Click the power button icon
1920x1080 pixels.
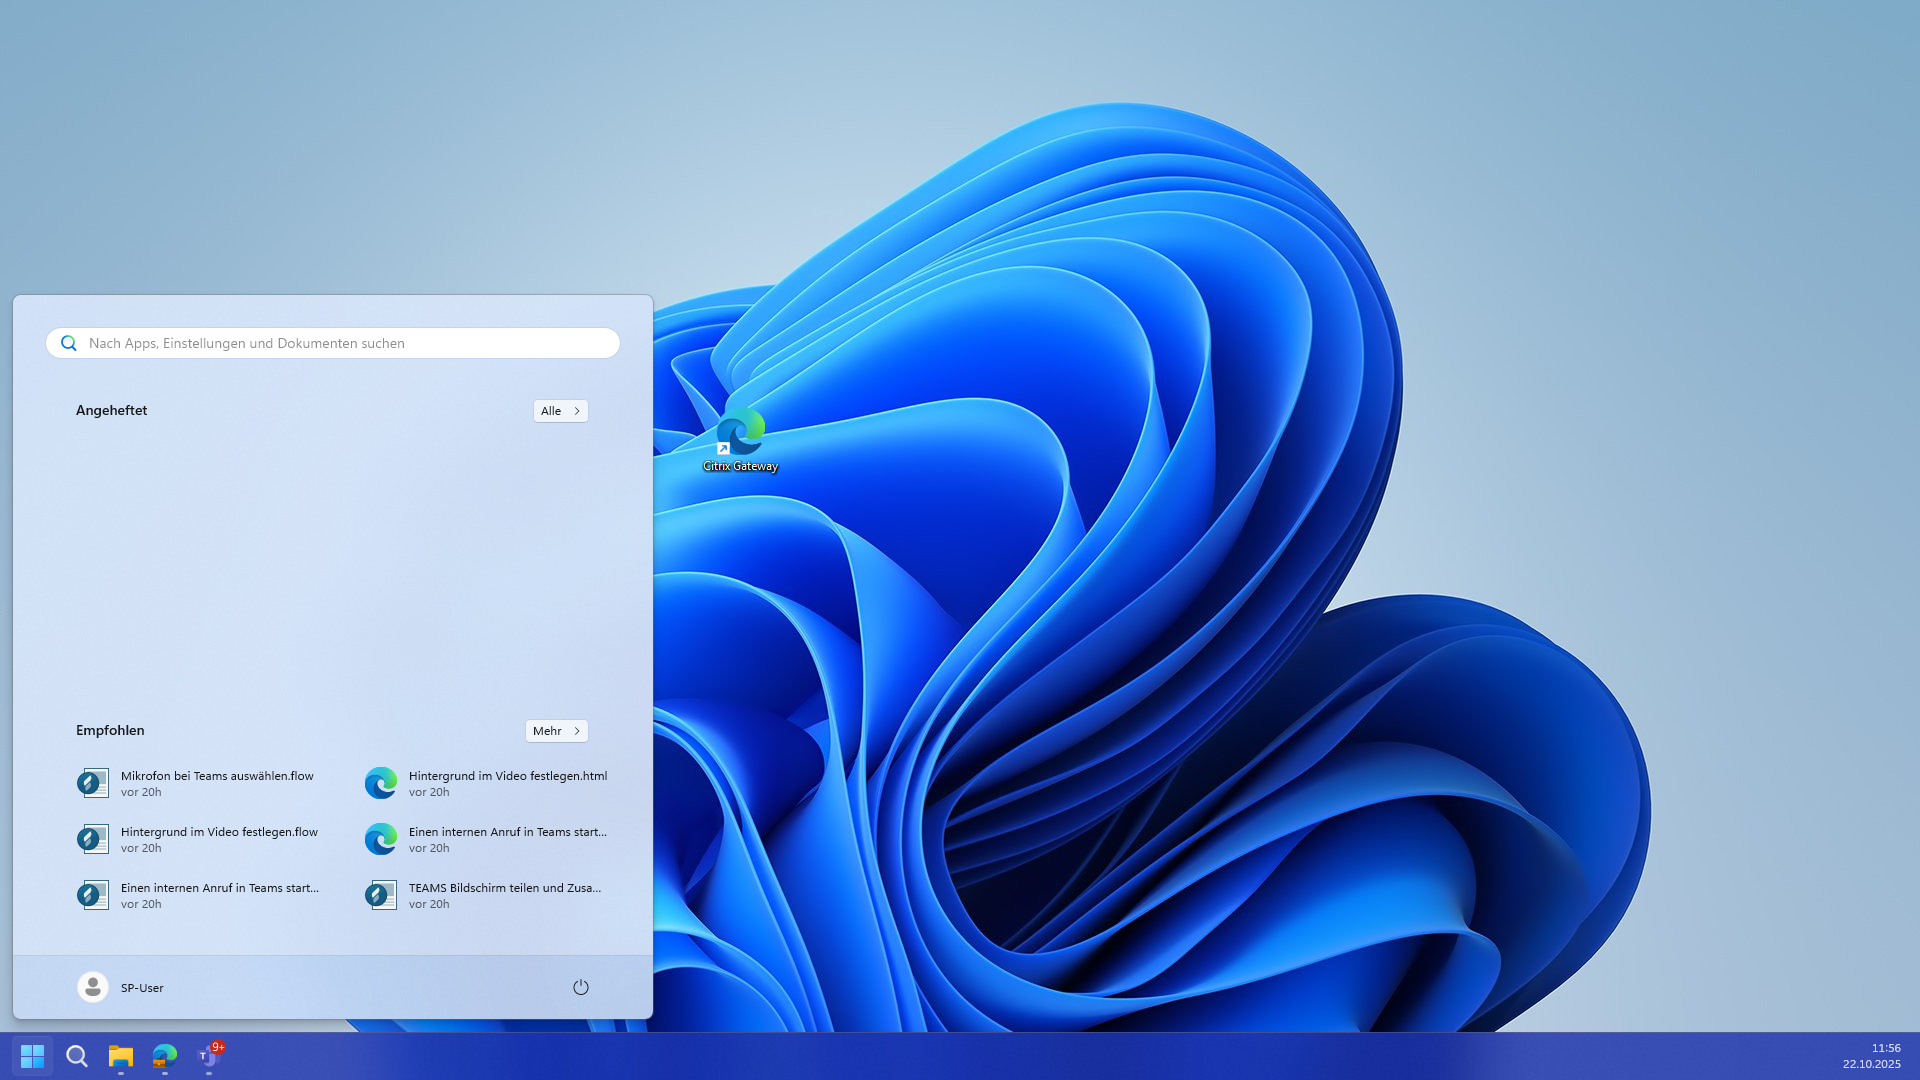point(581,987)
